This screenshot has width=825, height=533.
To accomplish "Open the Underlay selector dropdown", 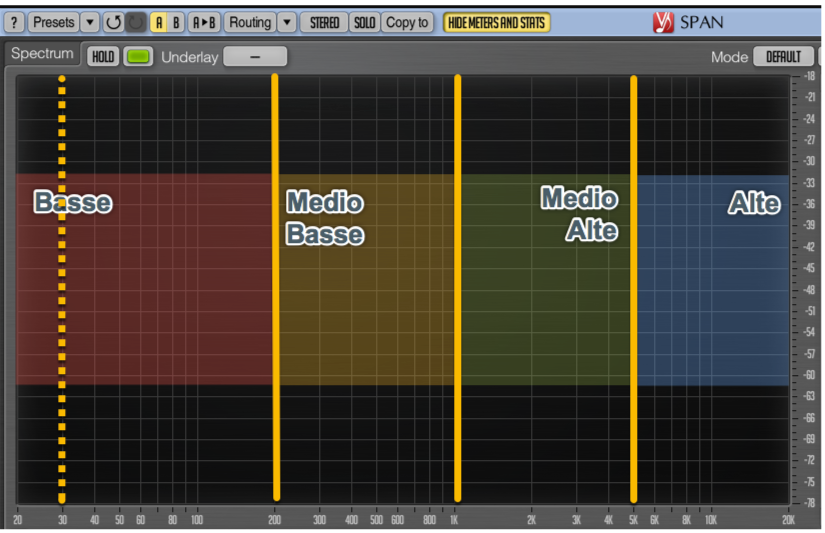I will [255, 57].
